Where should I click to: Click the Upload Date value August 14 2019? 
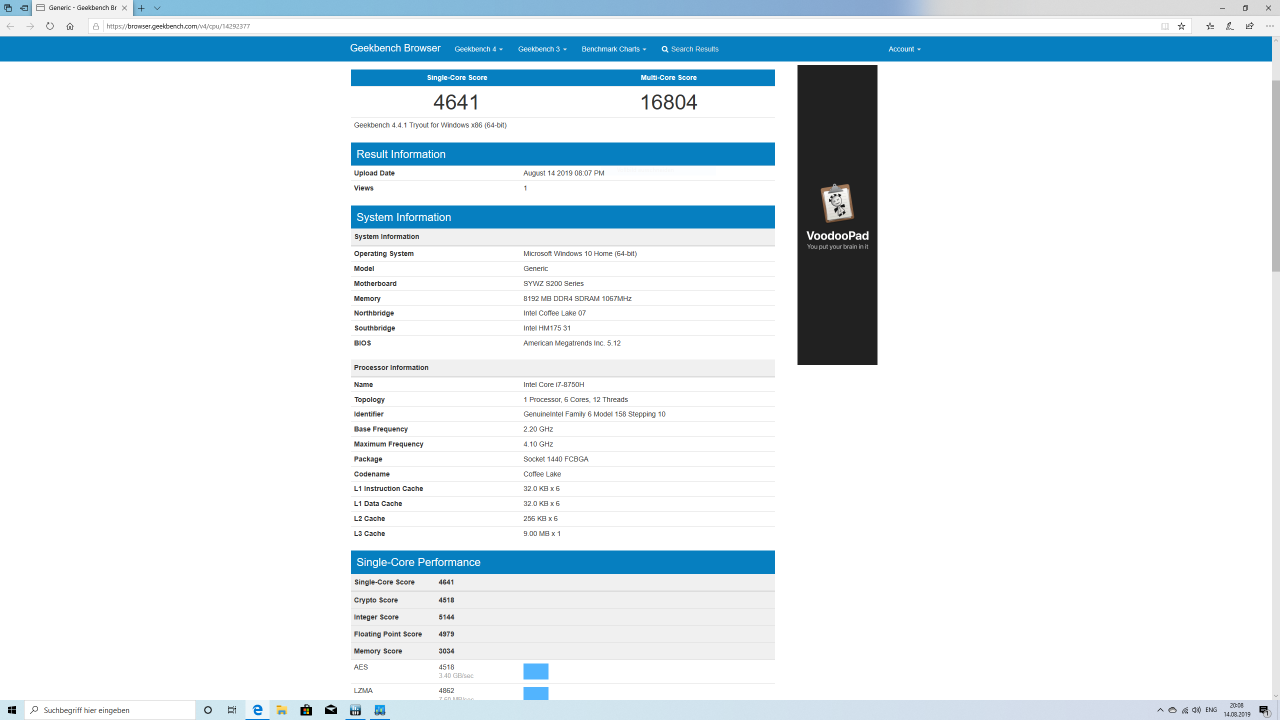click(x=563, y=173)
